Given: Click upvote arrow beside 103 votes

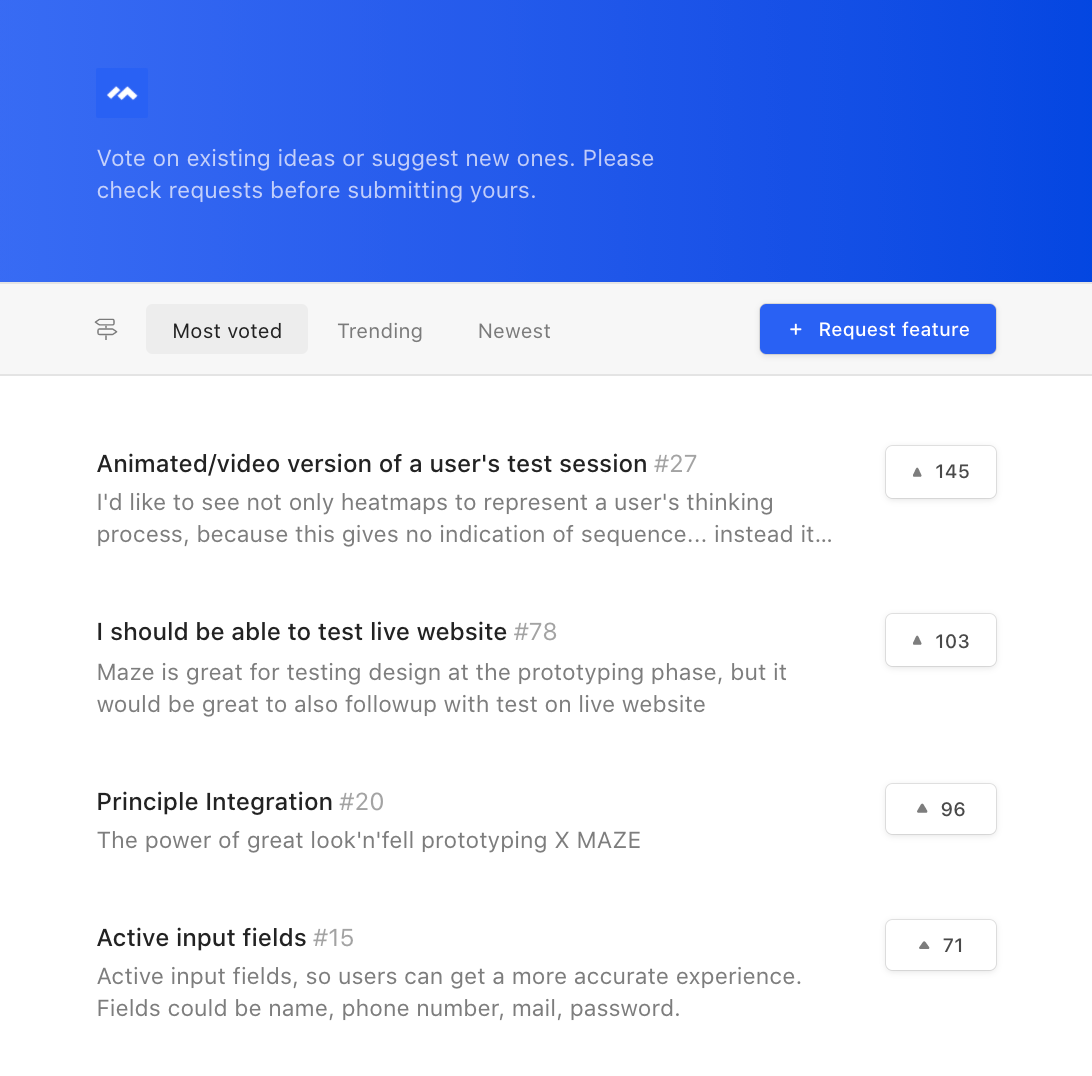Looking at the screenshot, I should [917, 641].
